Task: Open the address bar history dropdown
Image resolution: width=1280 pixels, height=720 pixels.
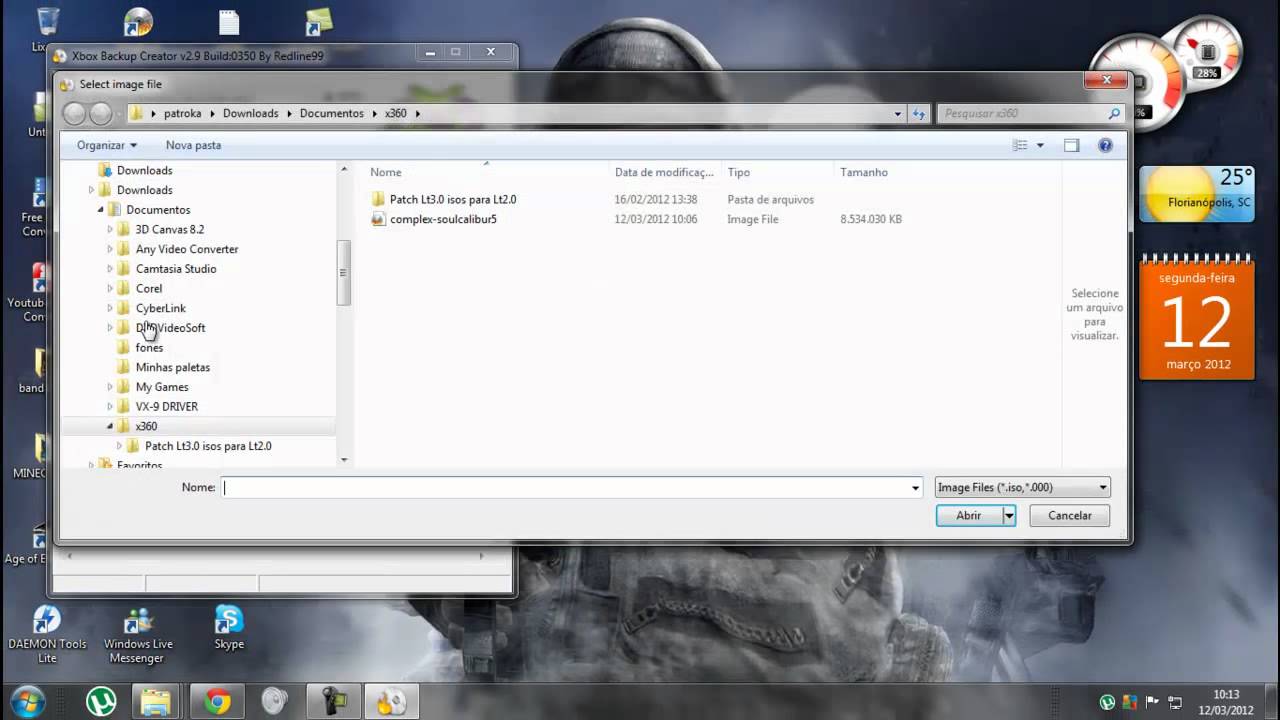Action: [898, 114]
